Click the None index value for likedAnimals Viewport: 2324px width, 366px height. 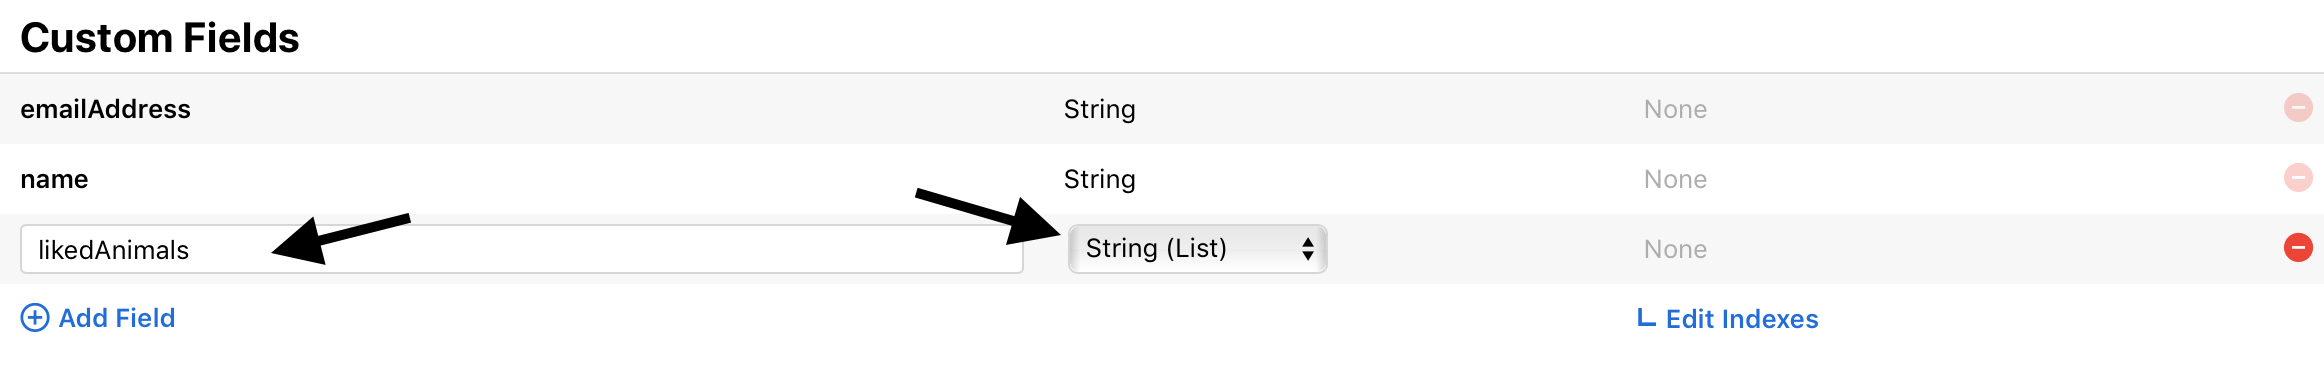[x=1675, y=249]
